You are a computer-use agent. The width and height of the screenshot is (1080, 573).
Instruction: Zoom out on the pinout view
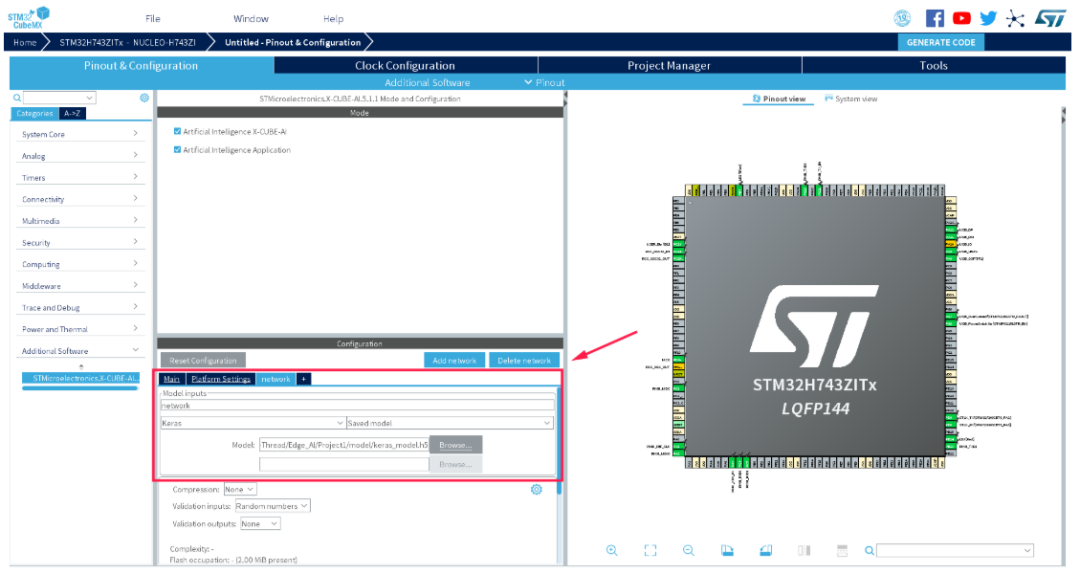click(688, 550)
